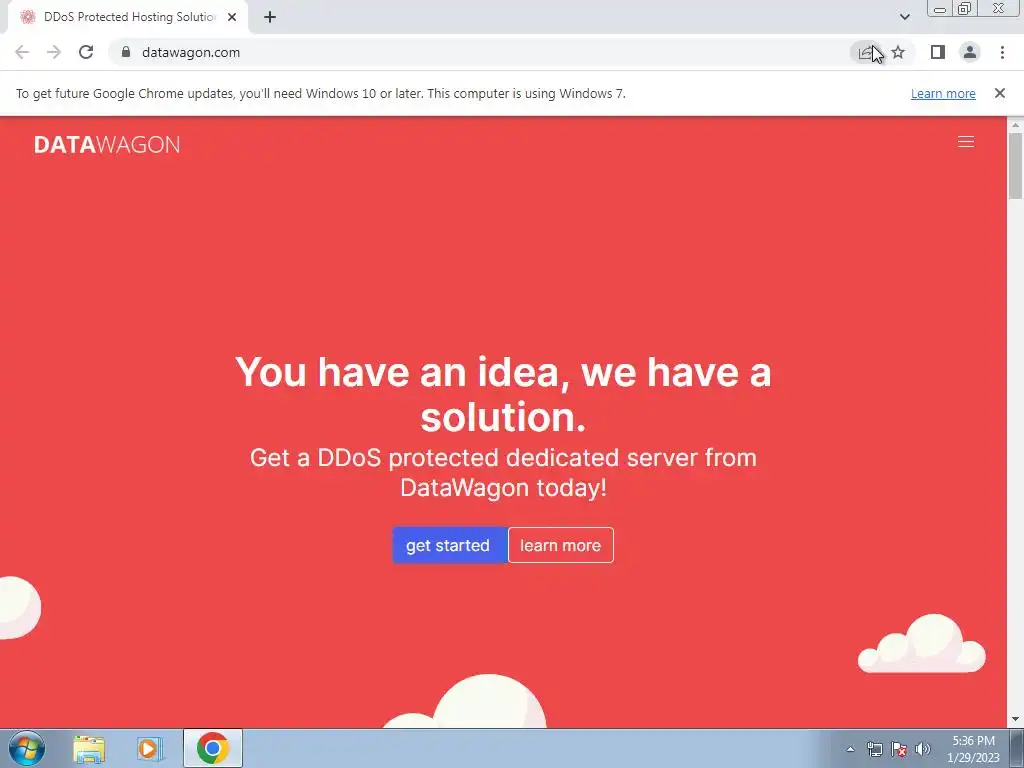1024x768 pixels.
Task: Click the headline "You have an idea, we have a solution."
Action: point(503,394)
